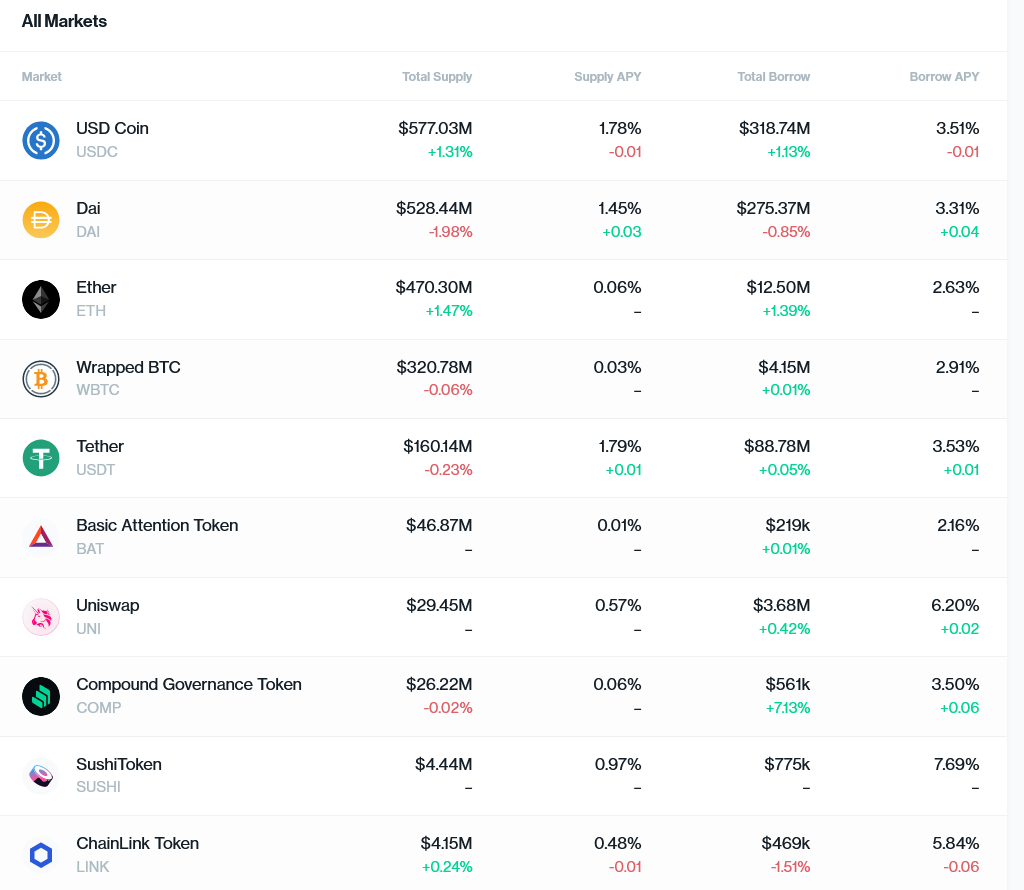Click the All Markets heading
The width and height of the screenshot is (1024, 890).
(64, 21)
